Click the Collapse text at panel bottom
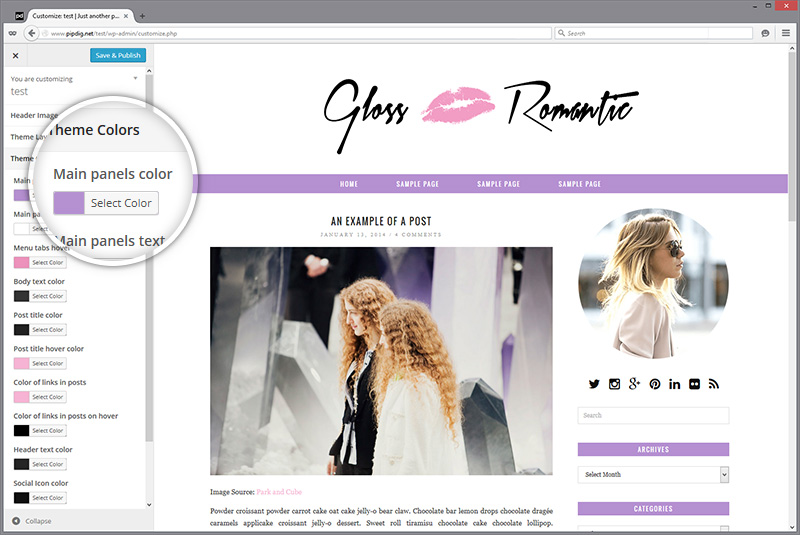This screenshot has width=800, height=535. (38, 521)
